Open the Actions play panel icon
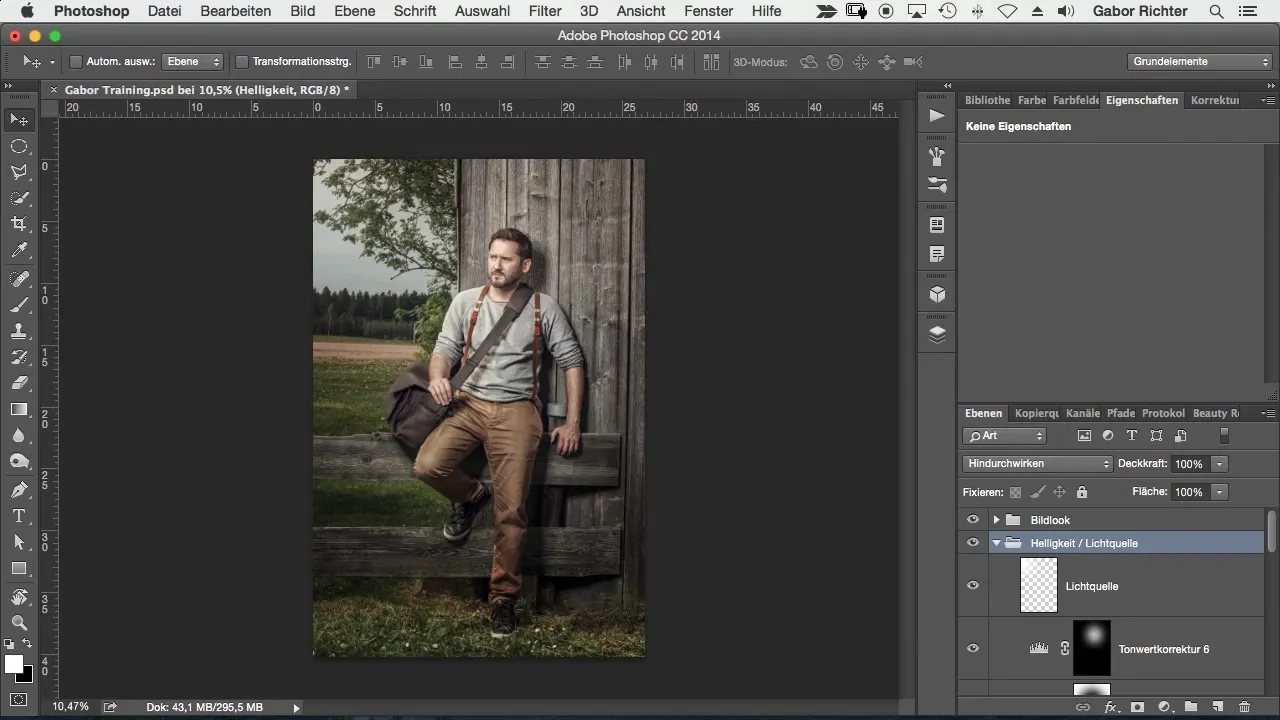Image resolution: width=1280 pixels, height=720 pixels. tap(937, 115)
